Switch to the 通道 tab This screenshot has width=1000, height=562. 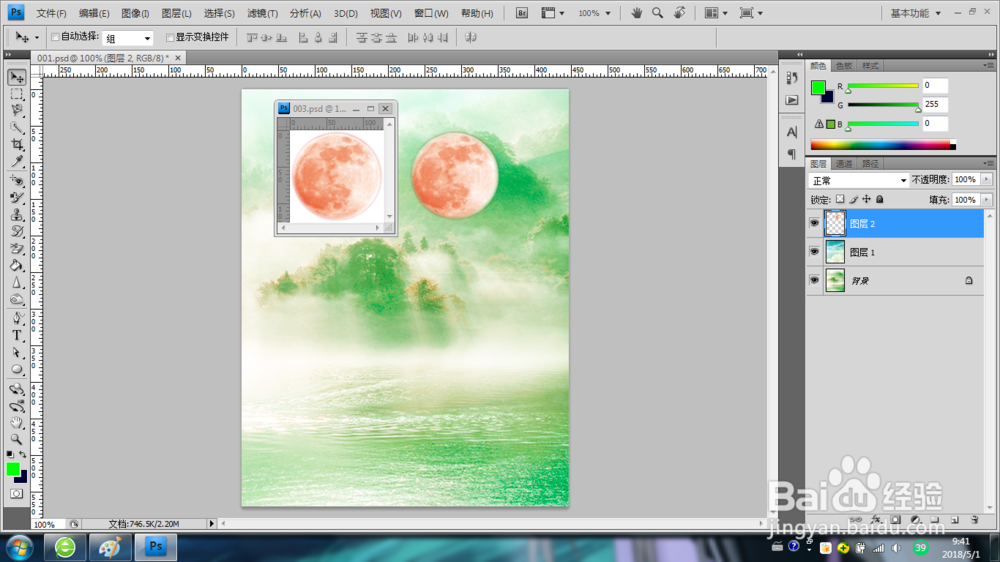(844, 164)
